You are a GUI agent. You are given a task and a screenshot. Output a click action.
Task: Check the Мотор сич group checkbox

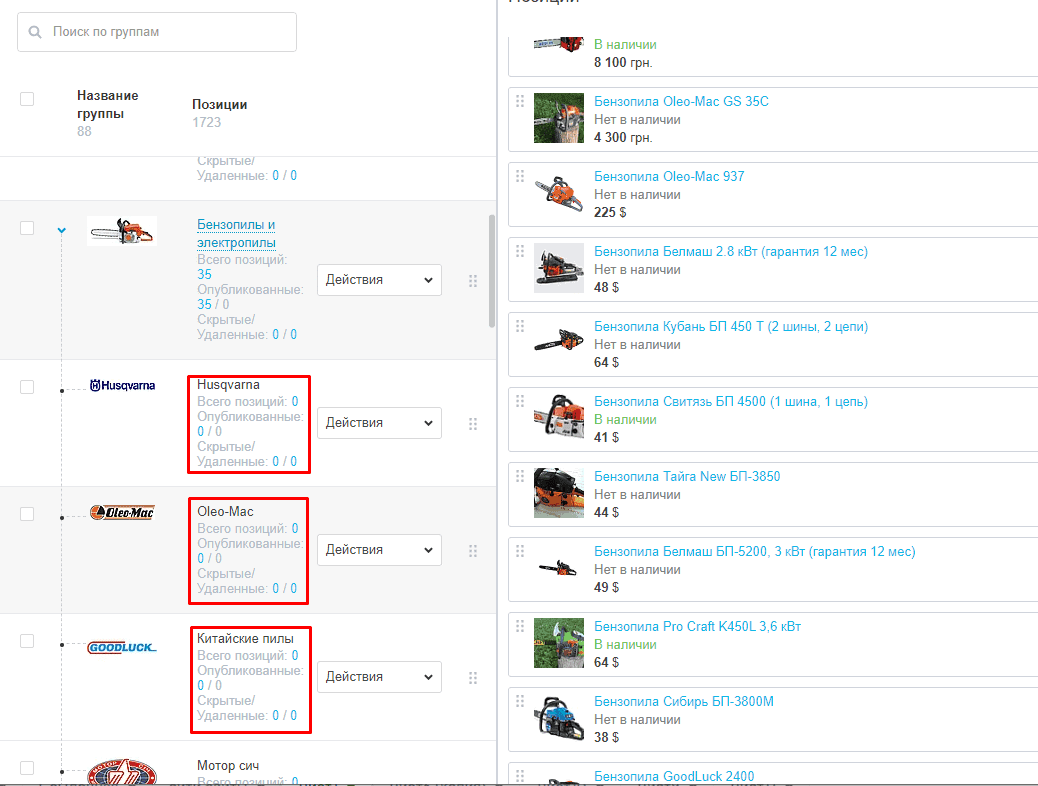coord(27,768)
